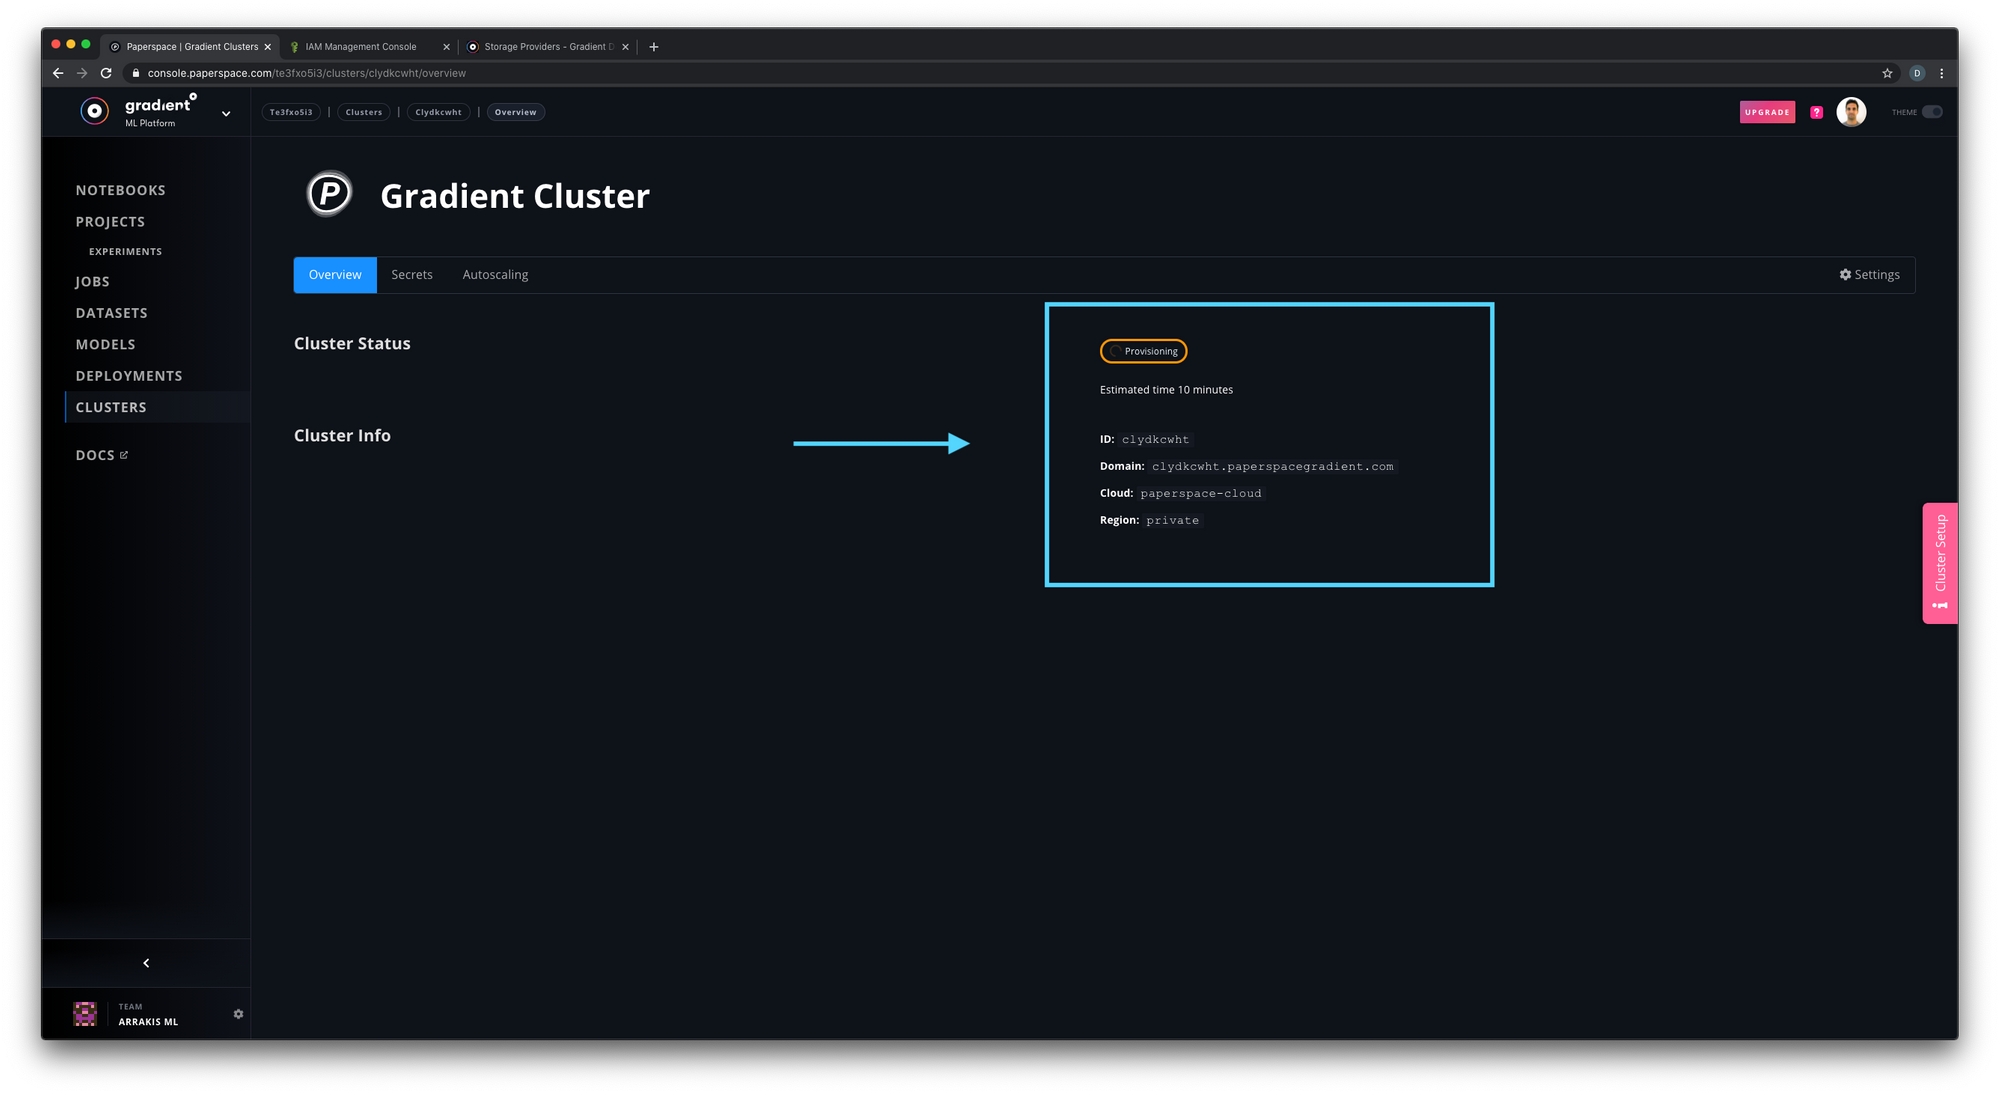Reload the page in browser
The width and height of the screenshot is (2000, 1095).
[106, 73]
